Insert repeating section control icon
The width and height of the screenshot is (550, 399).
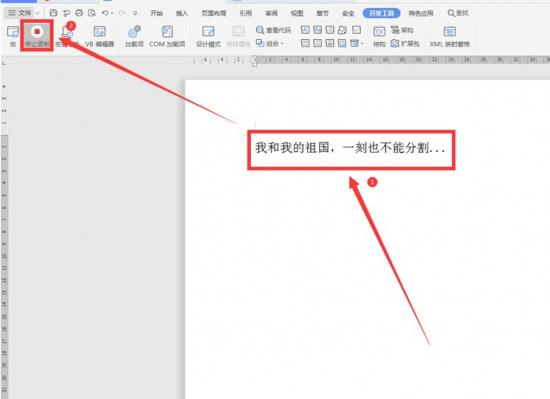(342, 43)
